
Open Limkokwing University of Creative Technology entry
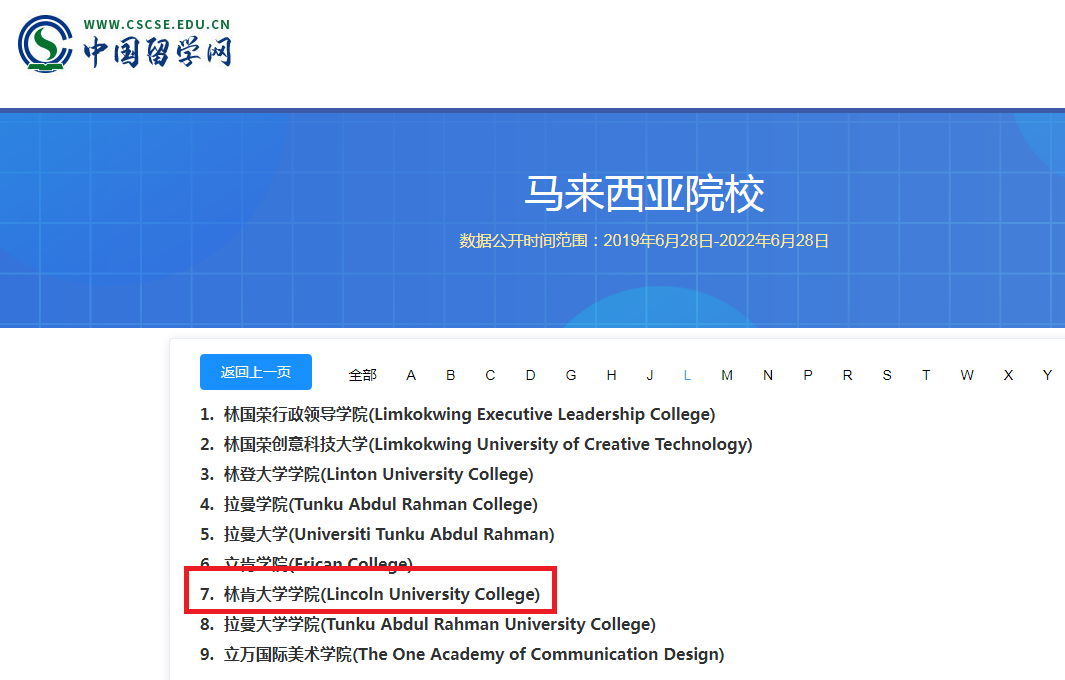[488, 444]
